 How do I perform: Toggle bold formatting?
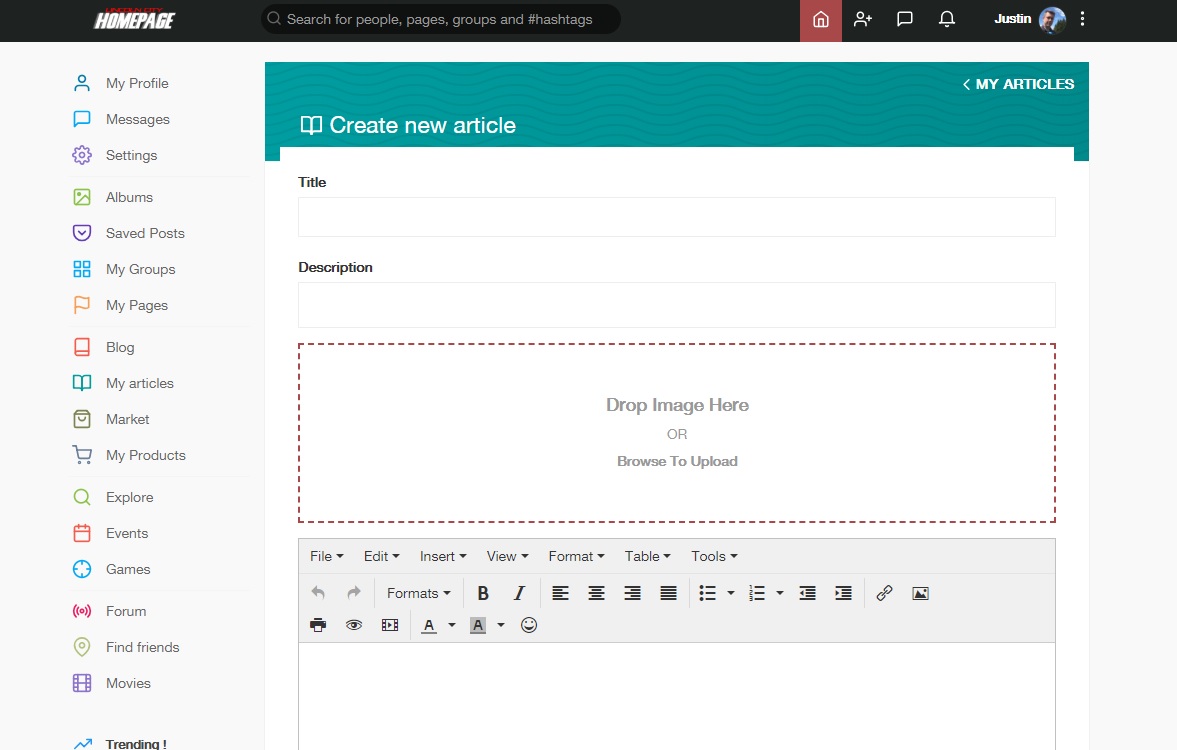[483, 593]
